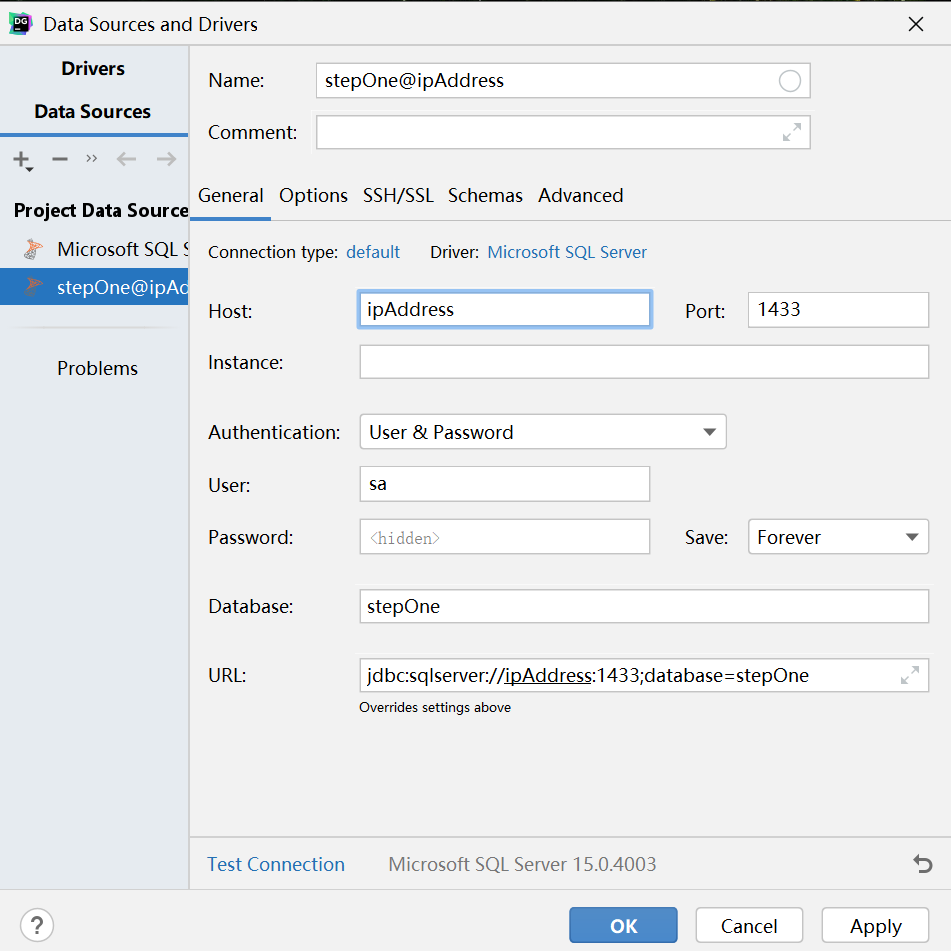Click into the Instance input field
This screenshot has height=951, width=951.
[644, 362]
